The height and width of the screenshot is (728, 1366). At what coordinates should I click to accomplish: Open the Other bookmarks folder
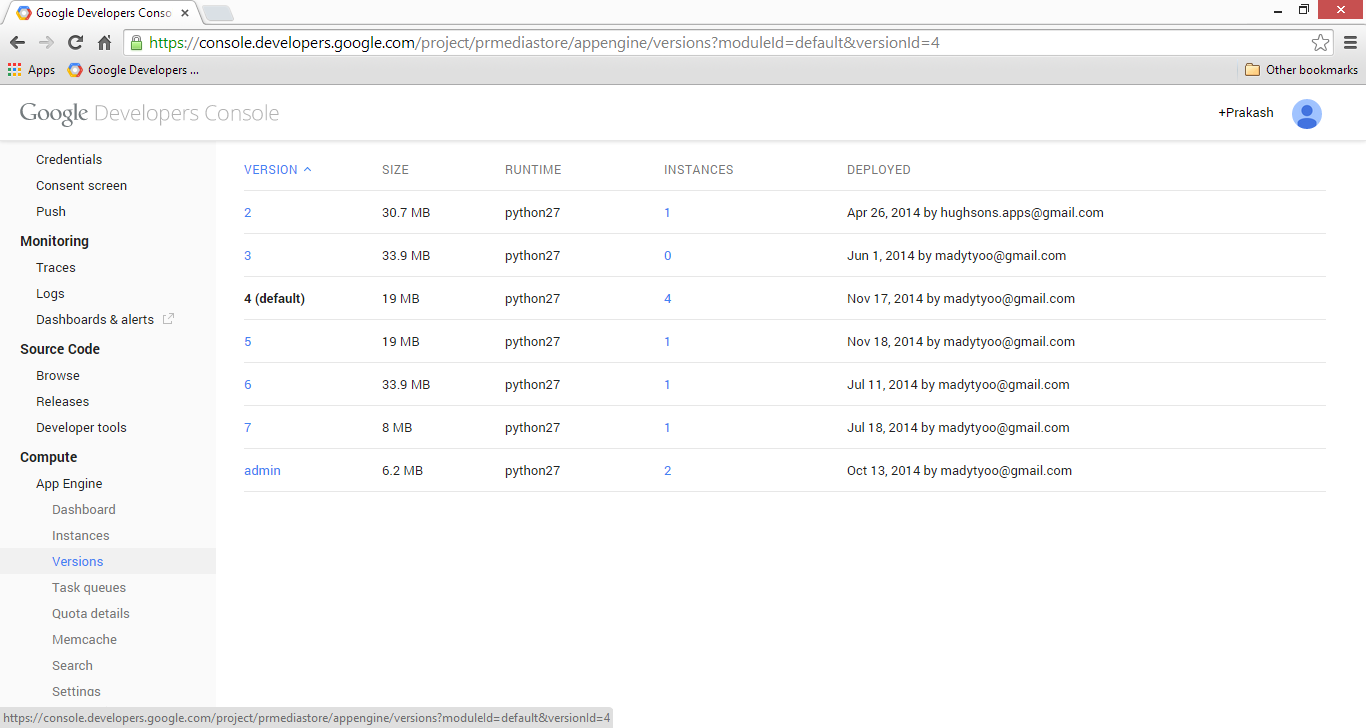(1301, 70)
